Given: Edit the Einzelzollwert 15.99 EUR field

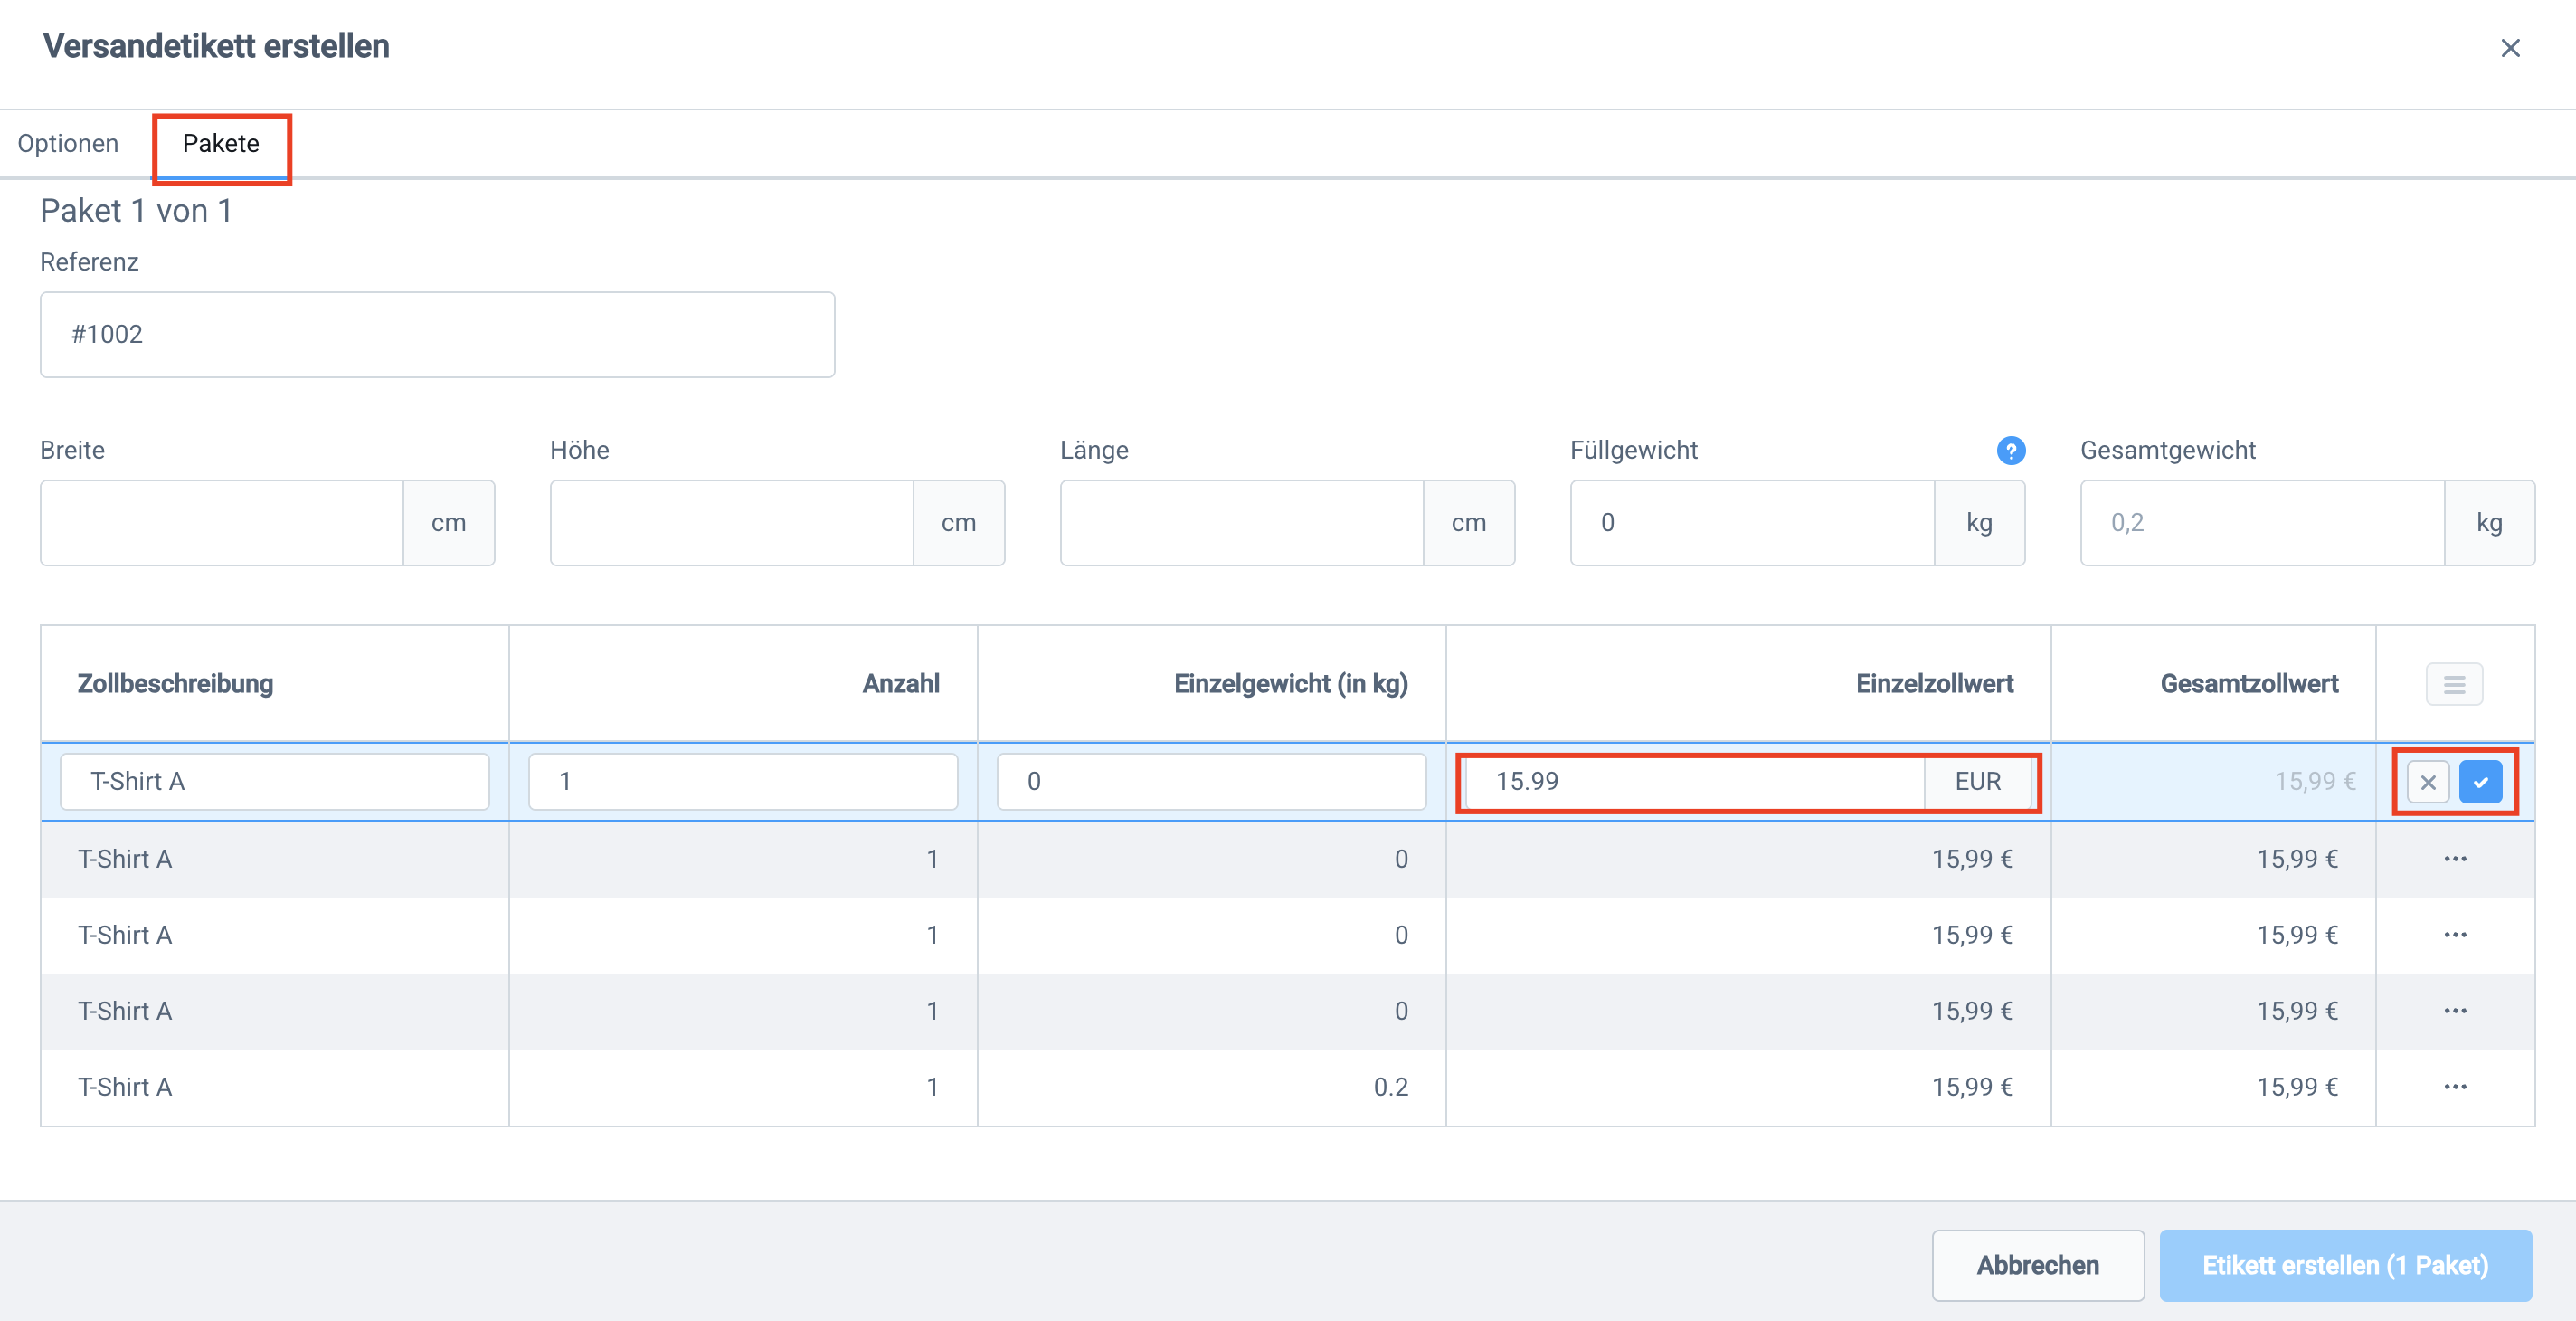Looking at the screenshot, I should (1692, 782).
